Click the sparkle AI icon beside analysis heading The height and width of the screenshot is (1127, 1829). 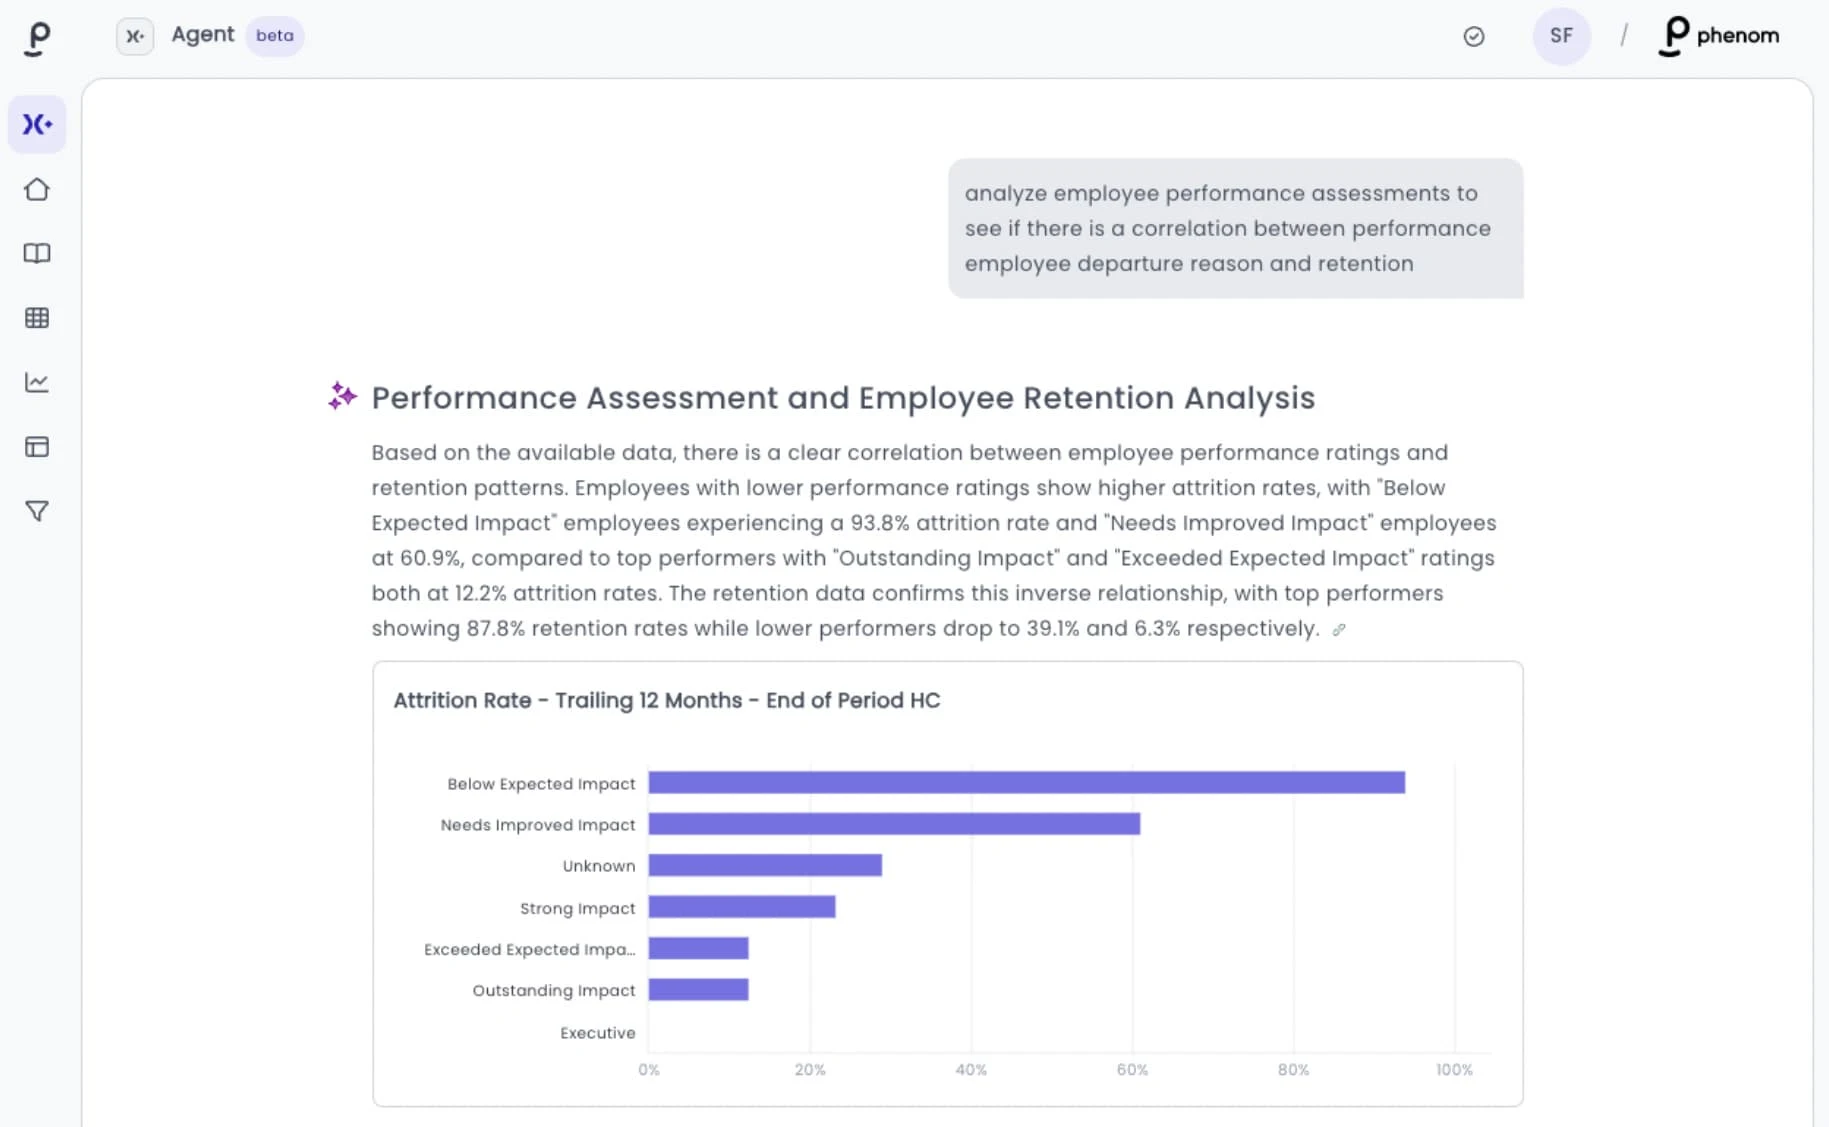point(342,396)
